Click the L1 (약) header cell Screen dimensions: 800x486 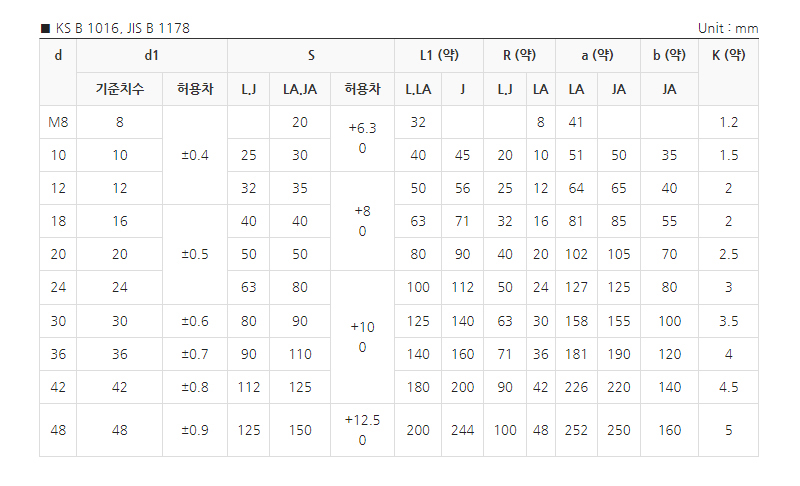[439, 55]
